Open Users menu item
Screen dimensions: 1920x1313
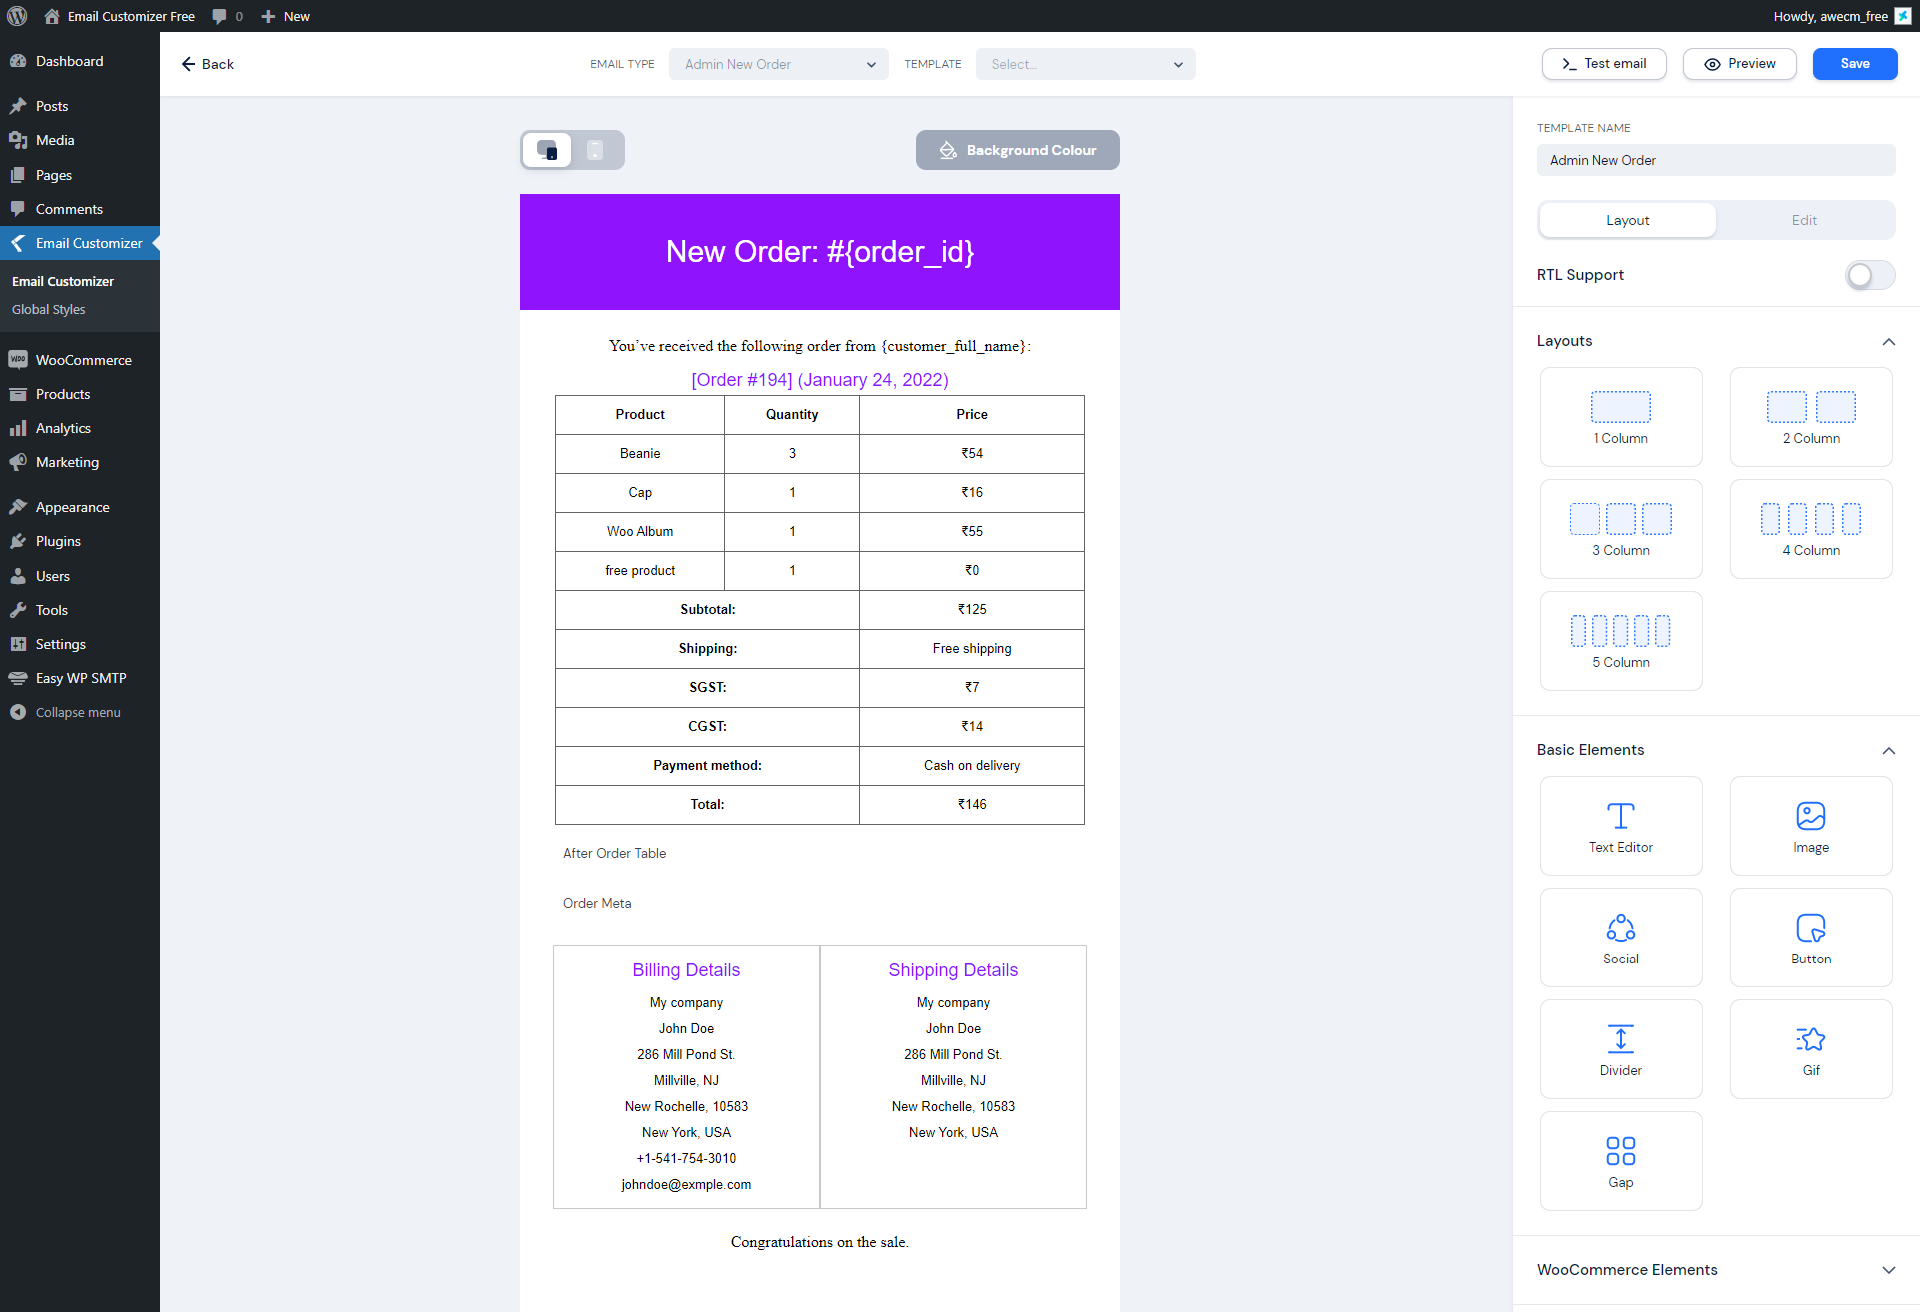tap(80, 576)
